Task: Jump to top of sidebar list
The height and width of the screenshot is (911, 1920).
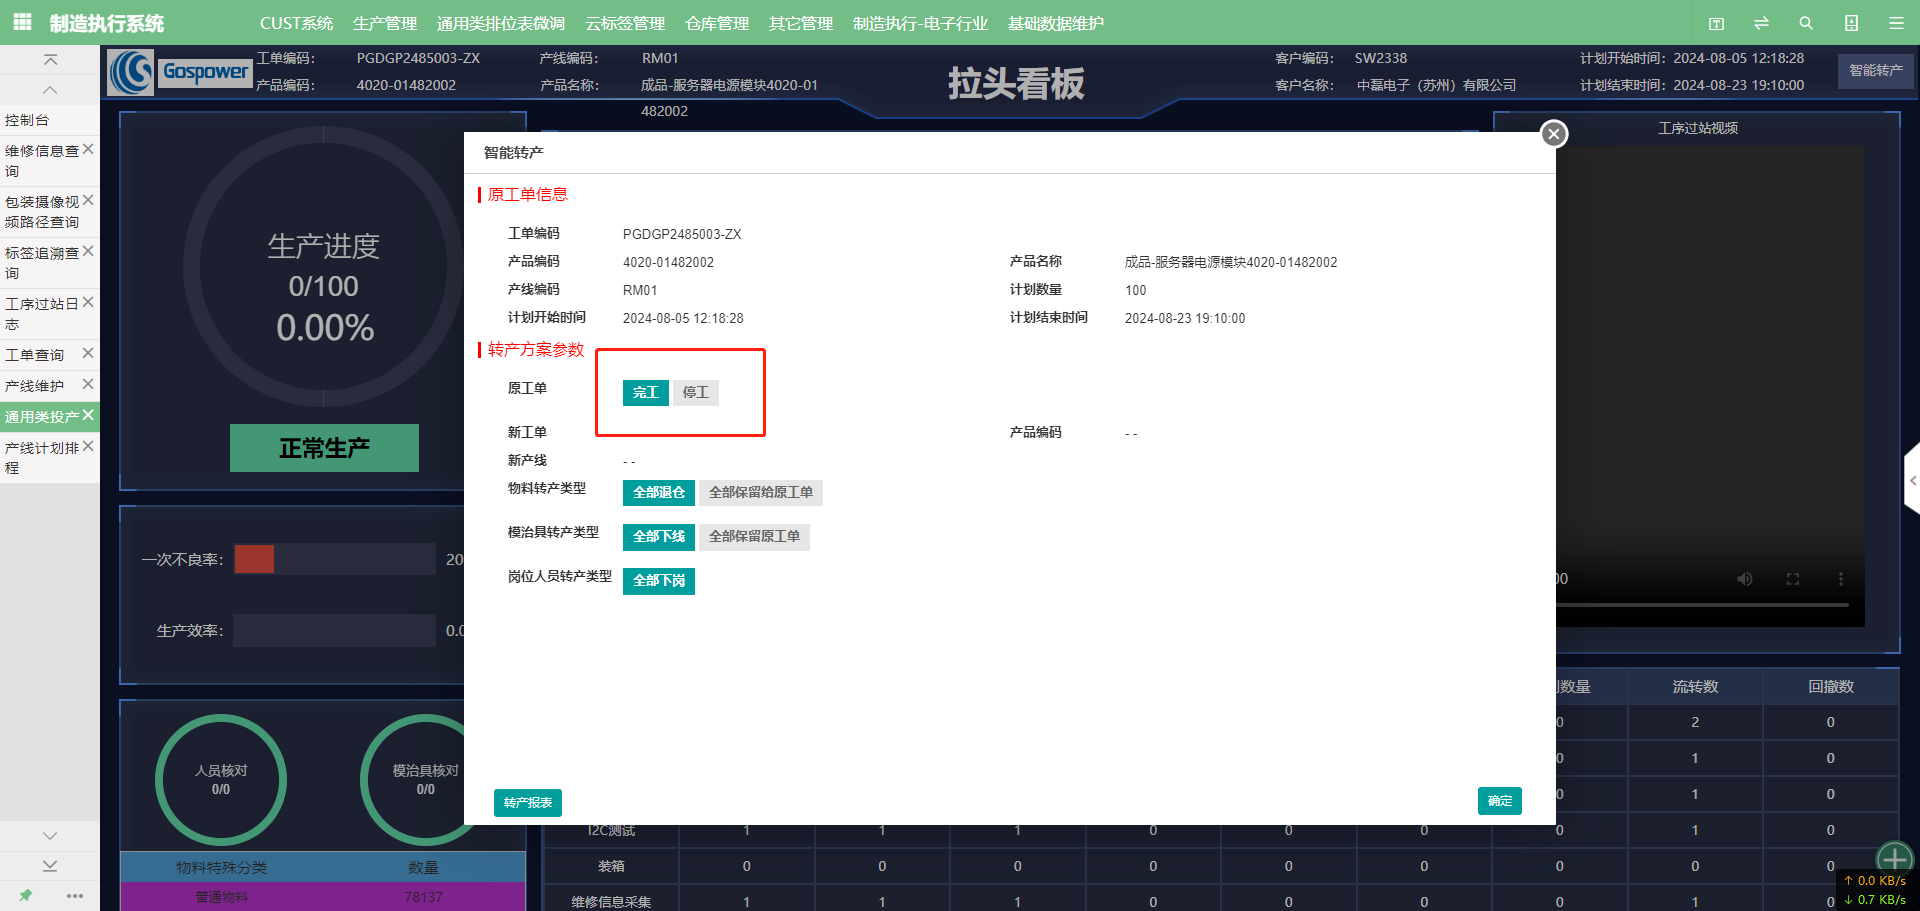Action: click(50, 60)
